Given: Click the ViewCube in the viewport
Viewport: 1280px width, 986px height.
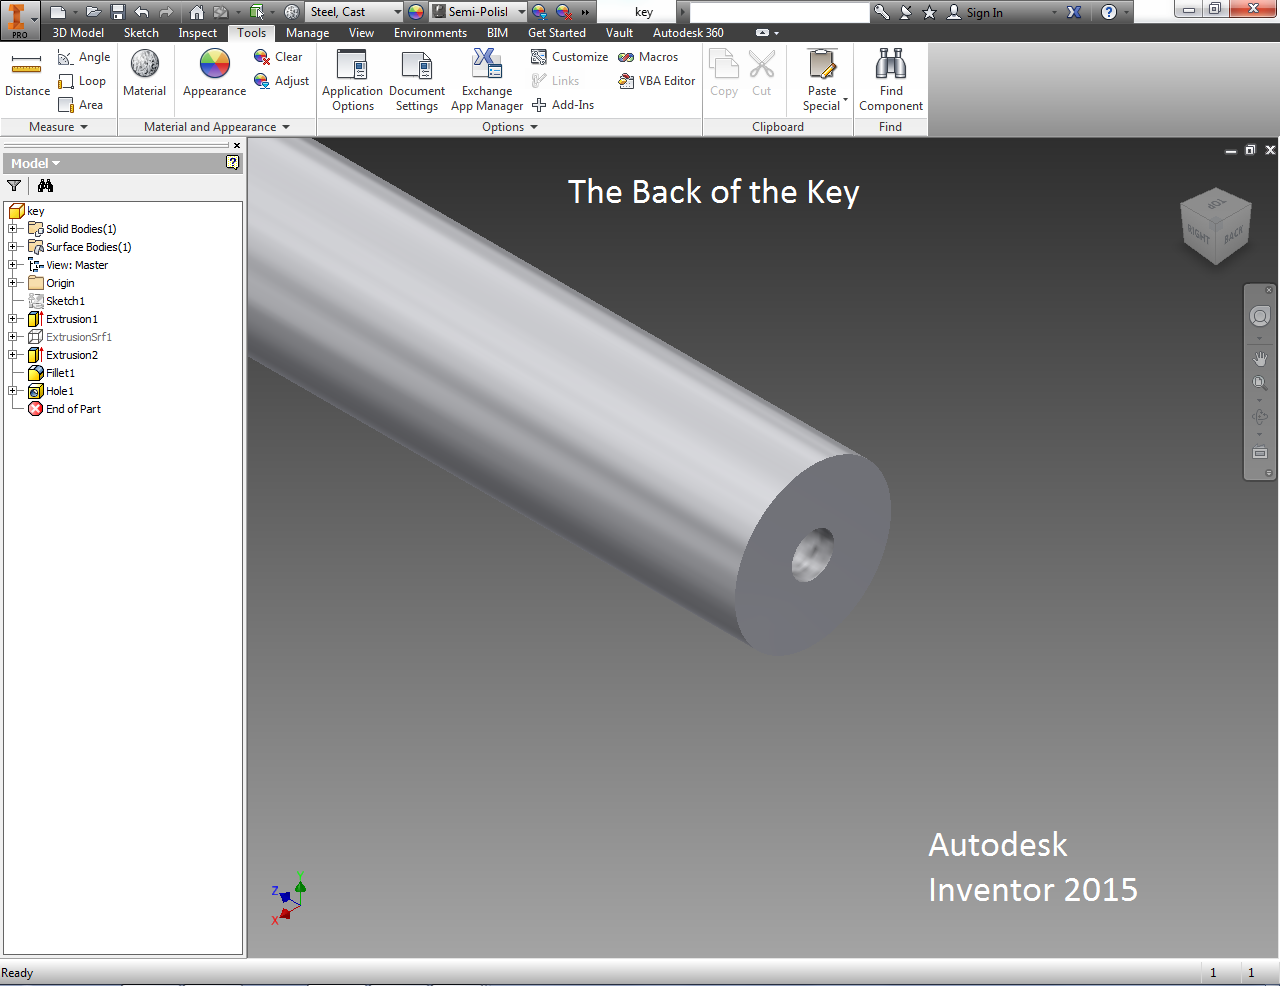Looking at the screenshot, I should 1216,227.
